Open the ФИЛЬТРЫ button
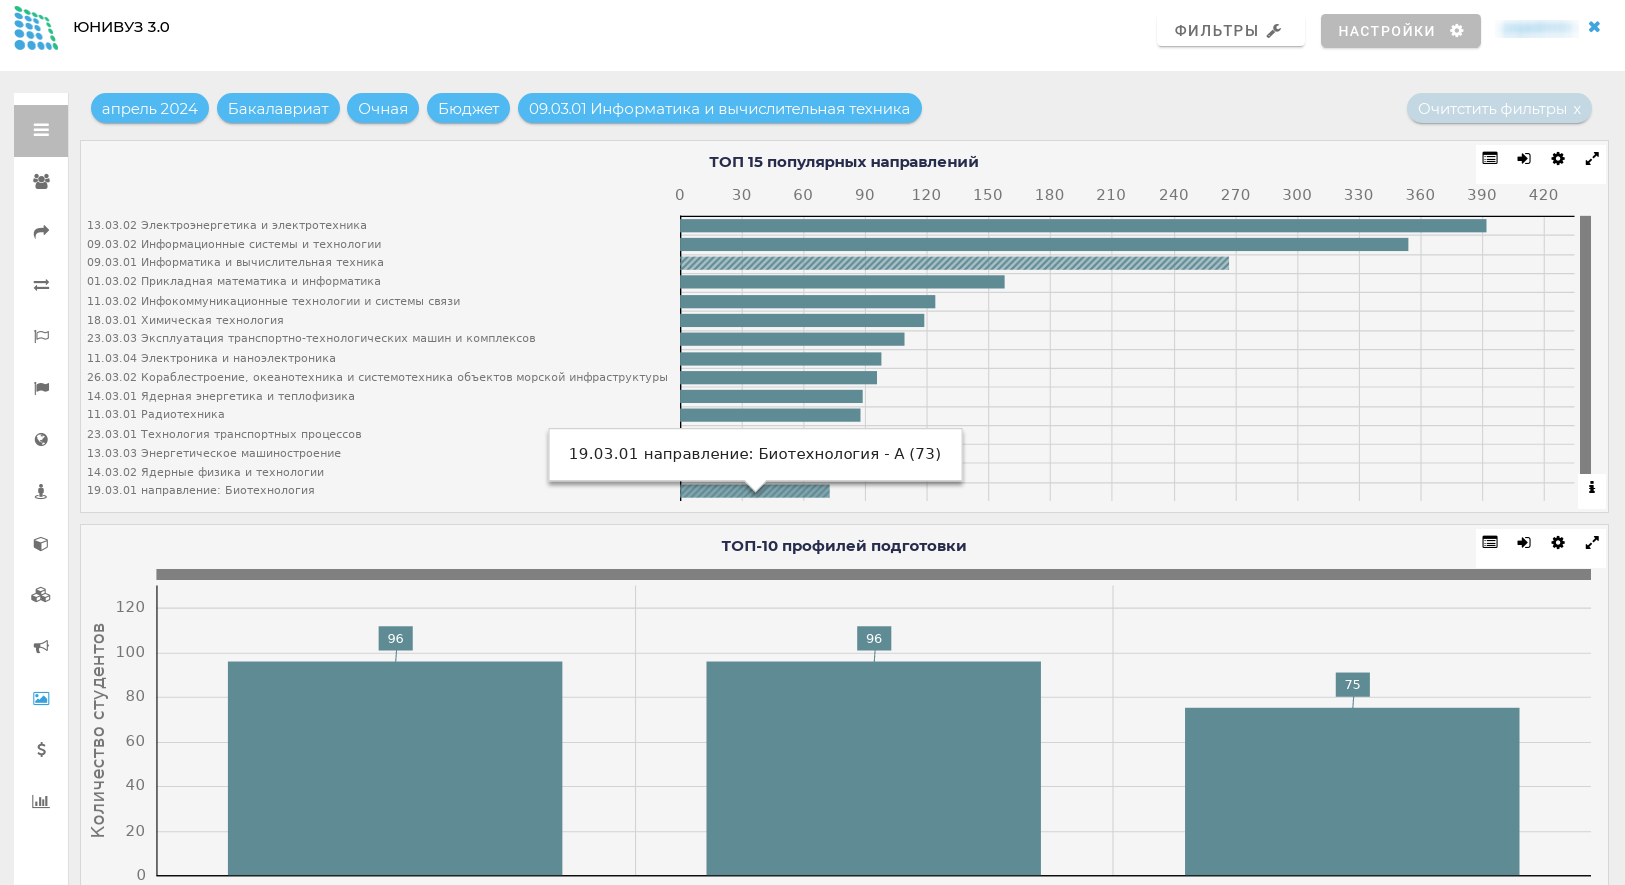The height and width of the screenshot is (885, 1625). (1230, 30)
